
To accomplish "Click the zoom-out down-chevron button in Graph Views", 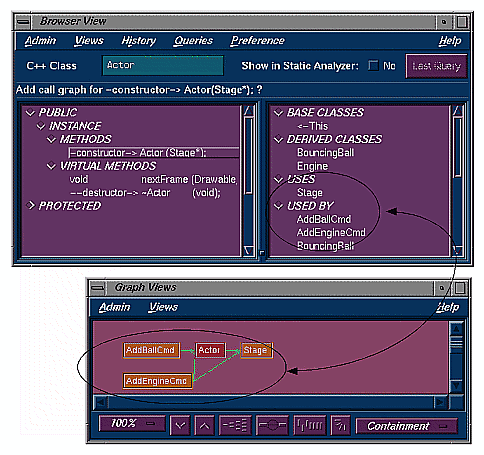I will [x=180, y=425].
